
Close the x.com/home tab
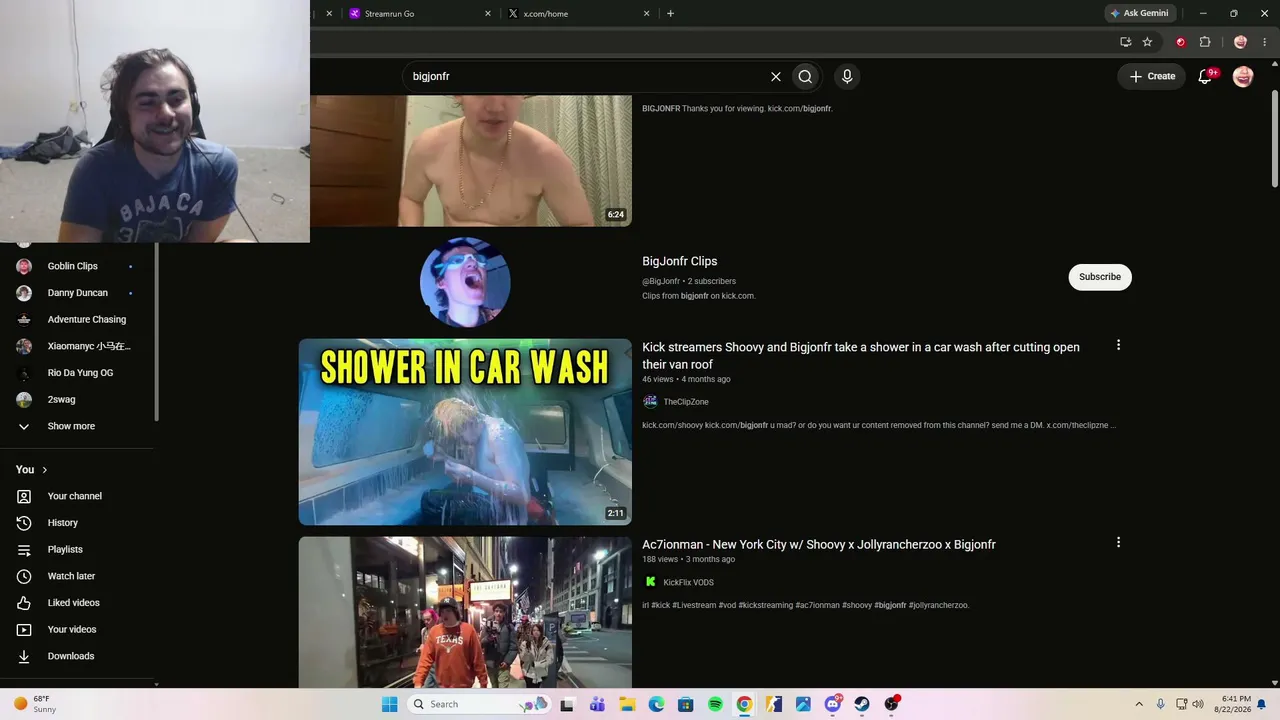[x=646, y=14]
